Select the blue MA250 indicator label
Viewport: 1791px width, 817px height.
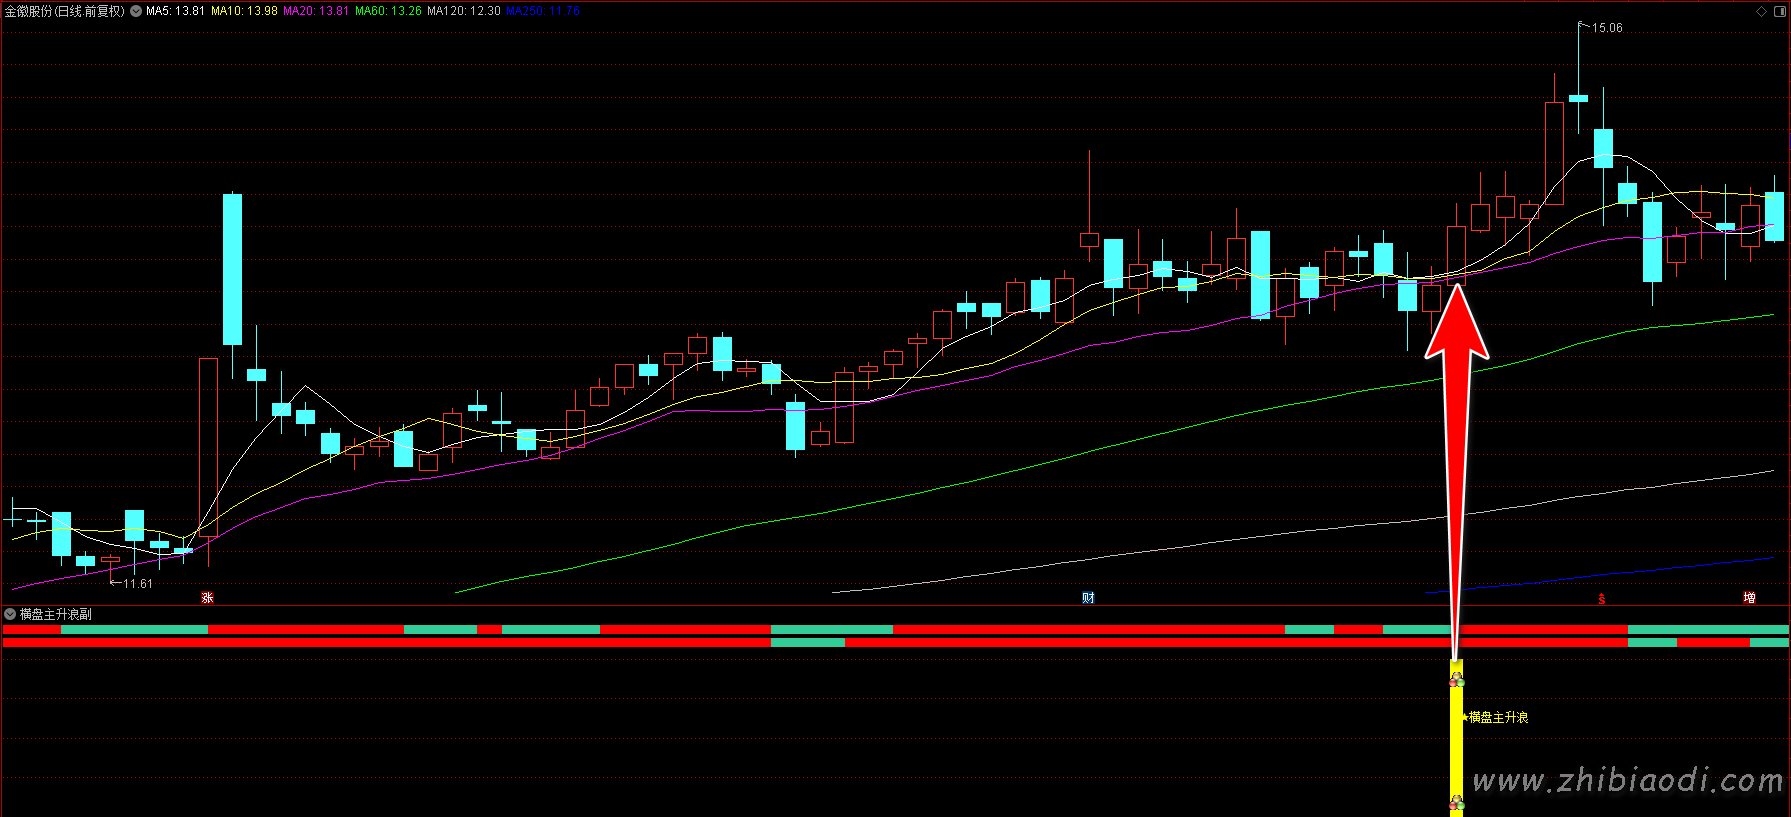point(543,11)
